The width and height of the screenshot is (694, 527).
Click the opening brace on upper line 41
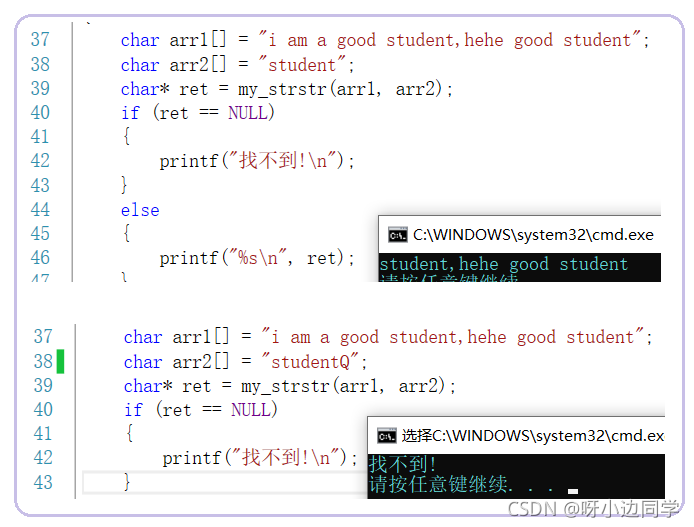[126, 136]
